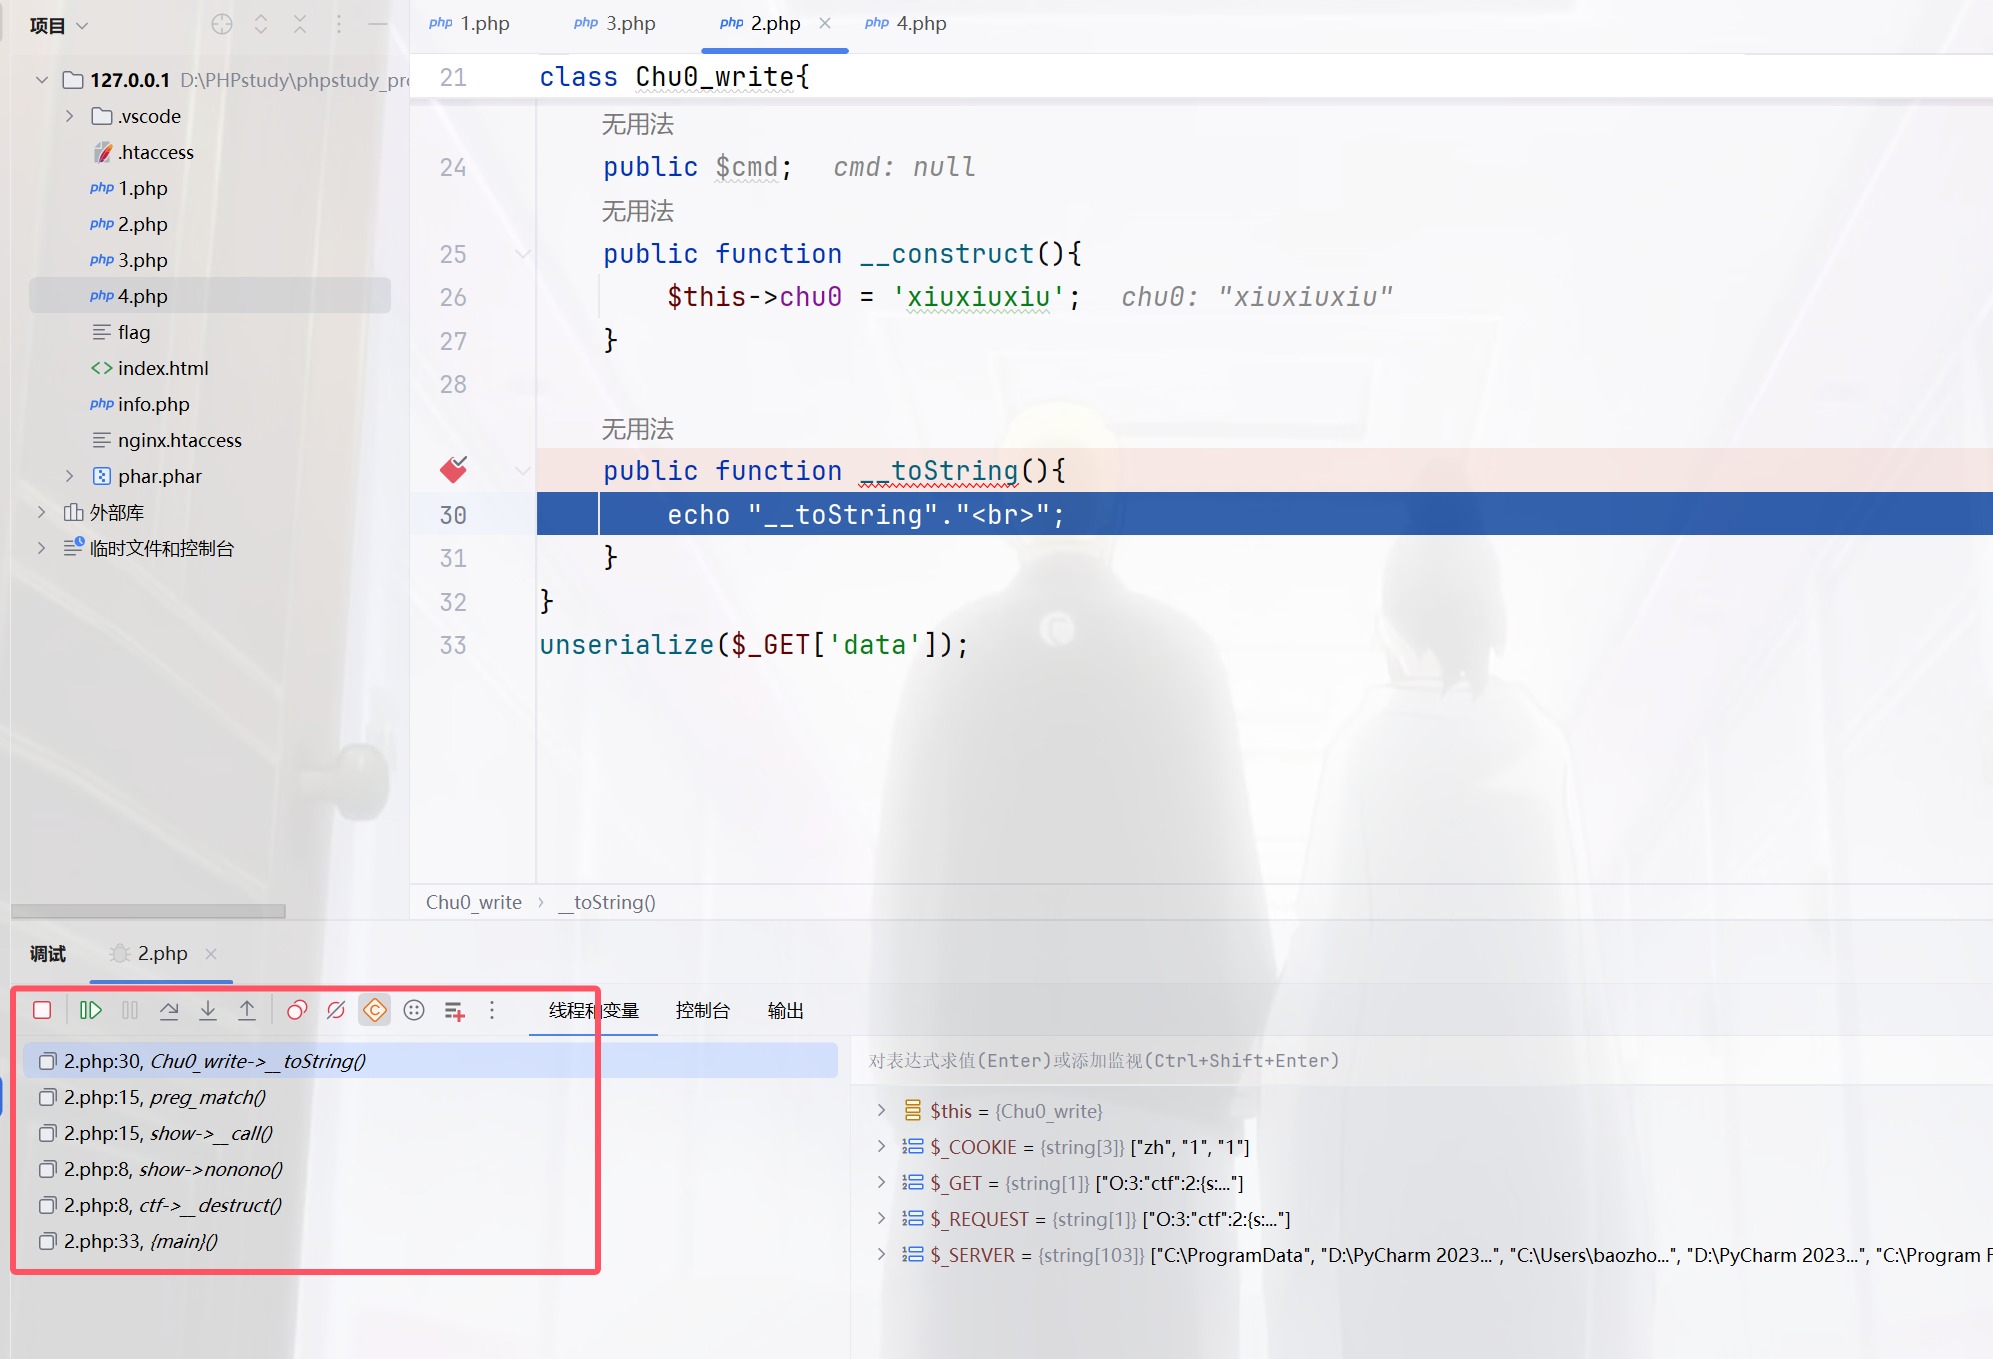Click the Step Out debug icon
Viewport: 1993px width, 1359px height.
point(247,1010)
